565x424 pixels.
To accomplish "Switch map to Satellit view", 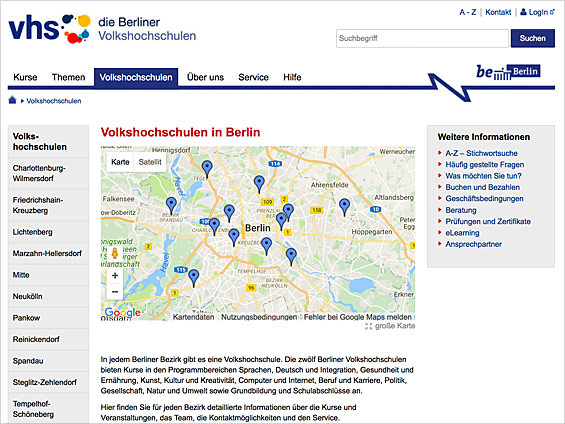I will click(150, 162).
